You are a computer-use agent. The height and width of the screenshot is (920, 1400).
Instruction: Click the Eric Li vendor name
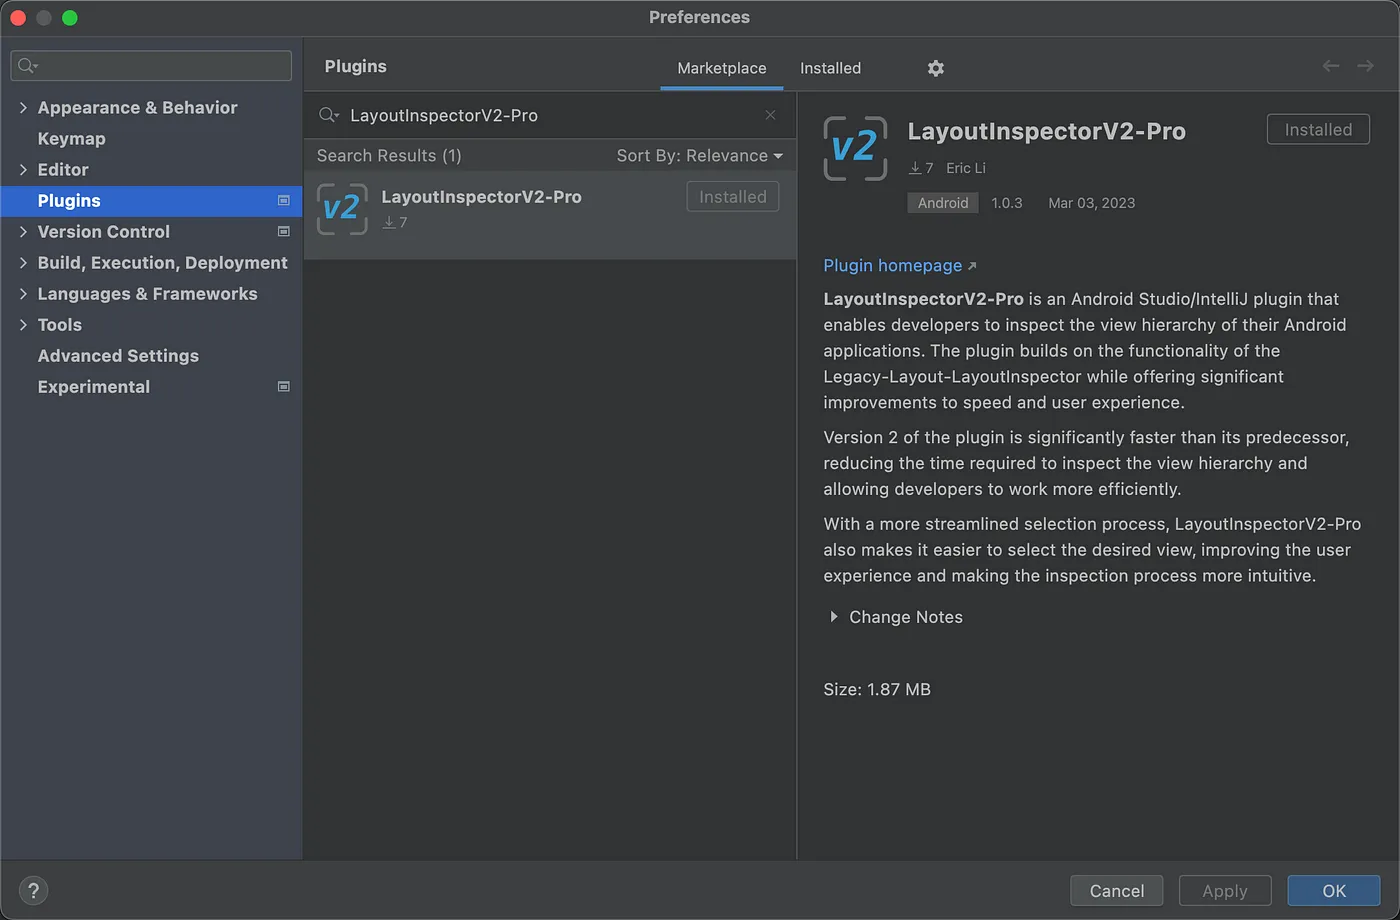[966, 168]
